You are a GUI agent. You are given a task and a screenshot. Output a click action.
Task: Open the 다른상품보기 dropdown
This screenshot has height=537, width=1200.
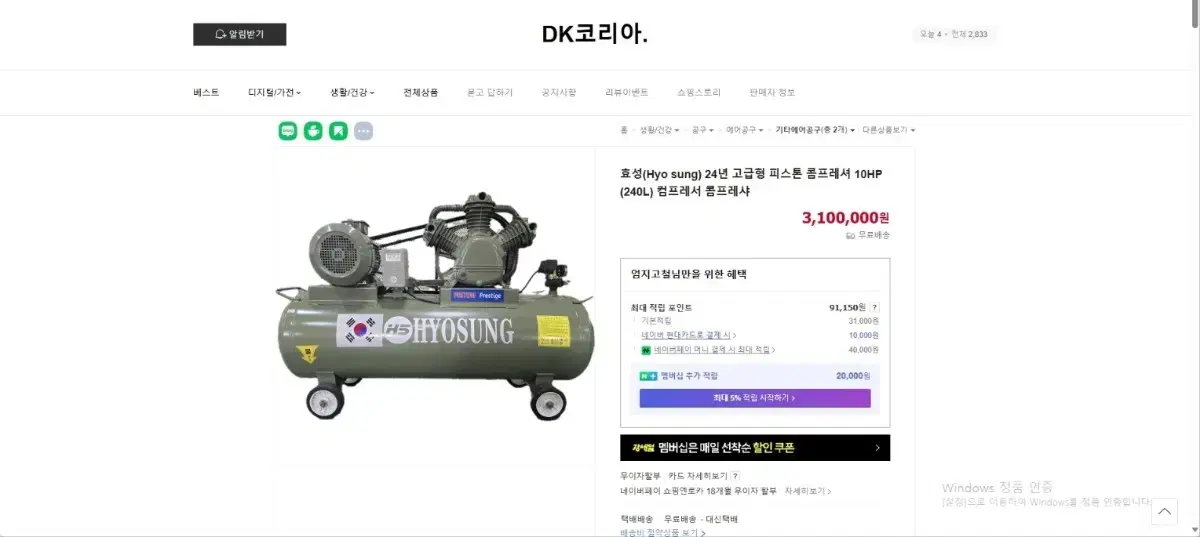point(888,130)
